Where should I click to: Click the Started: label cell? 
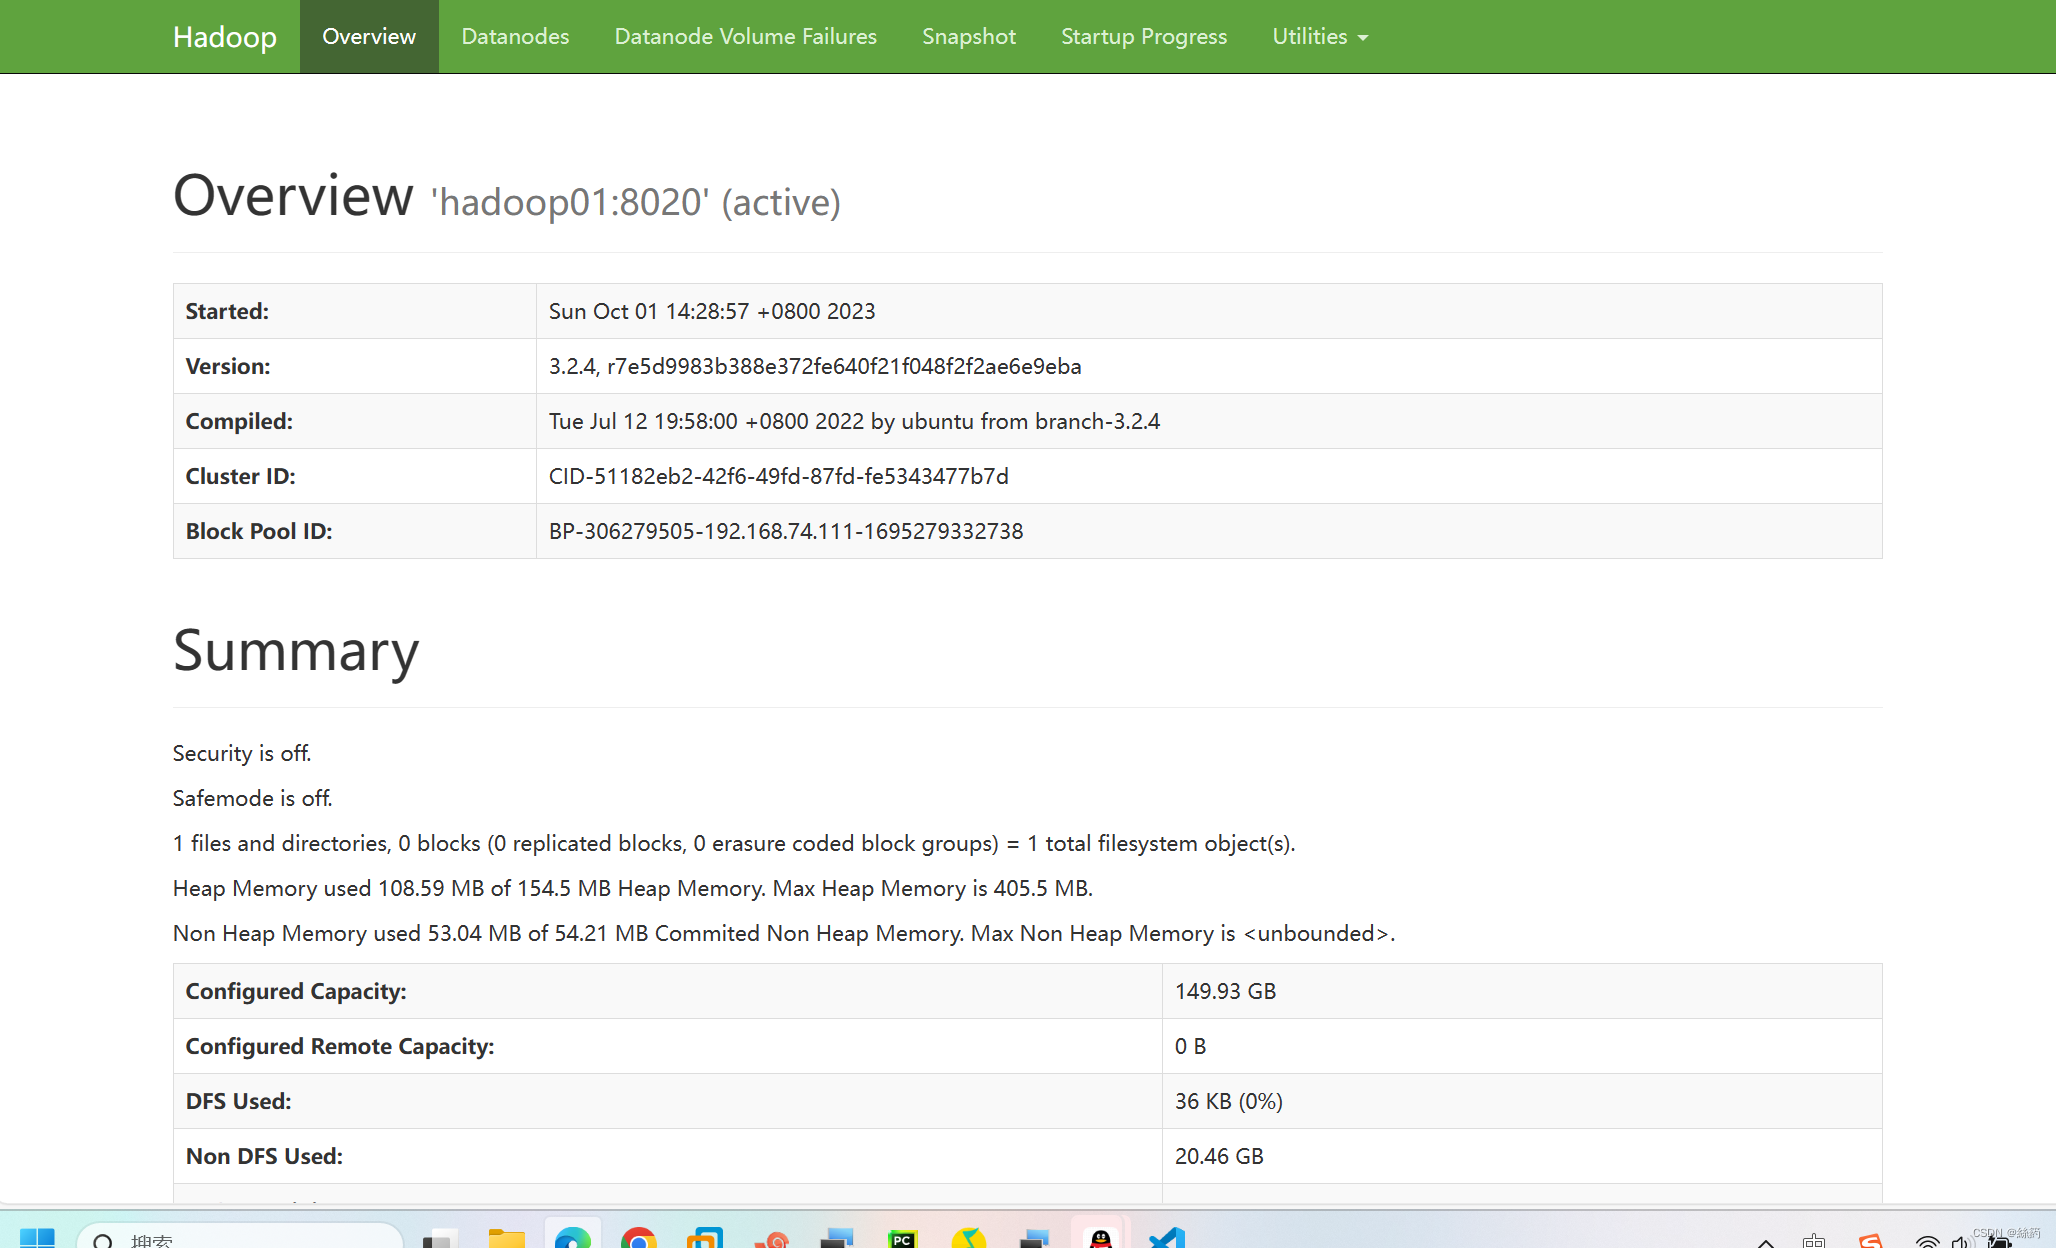tap(355, 311)
